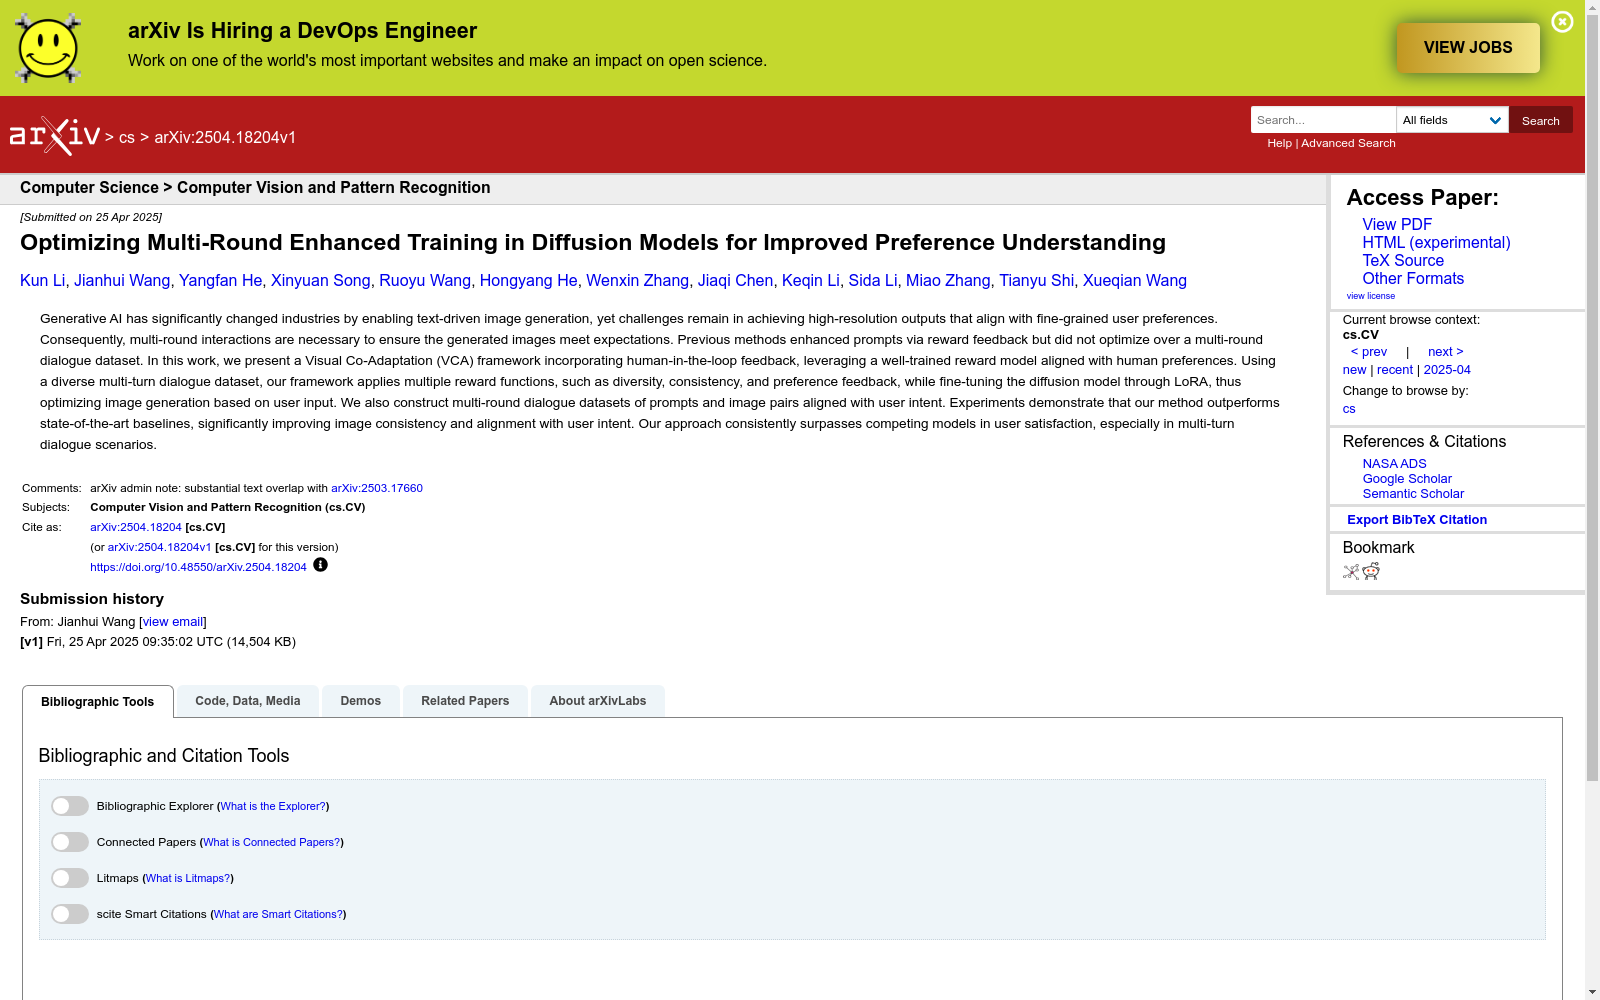Open author Tianyu Shi link
The width and height of the screenshot is (1600, 1000).
1036,281
